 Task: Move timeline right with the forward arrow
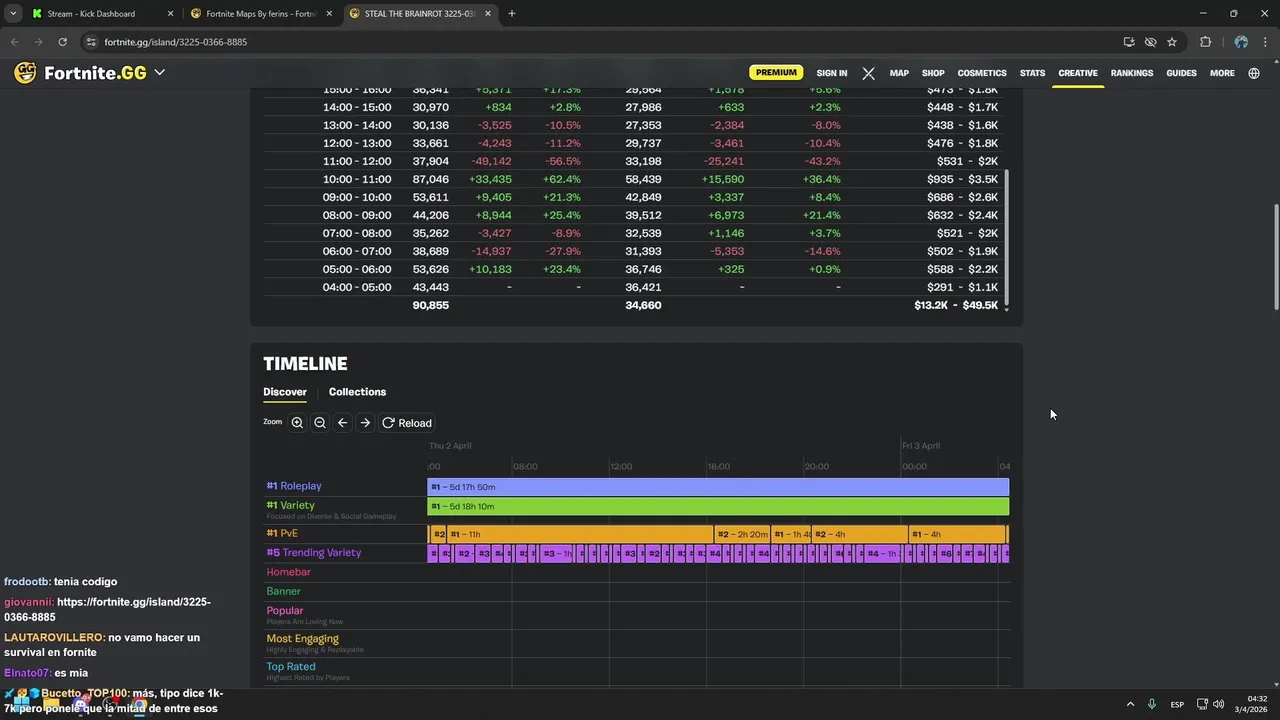pos(365,423)
